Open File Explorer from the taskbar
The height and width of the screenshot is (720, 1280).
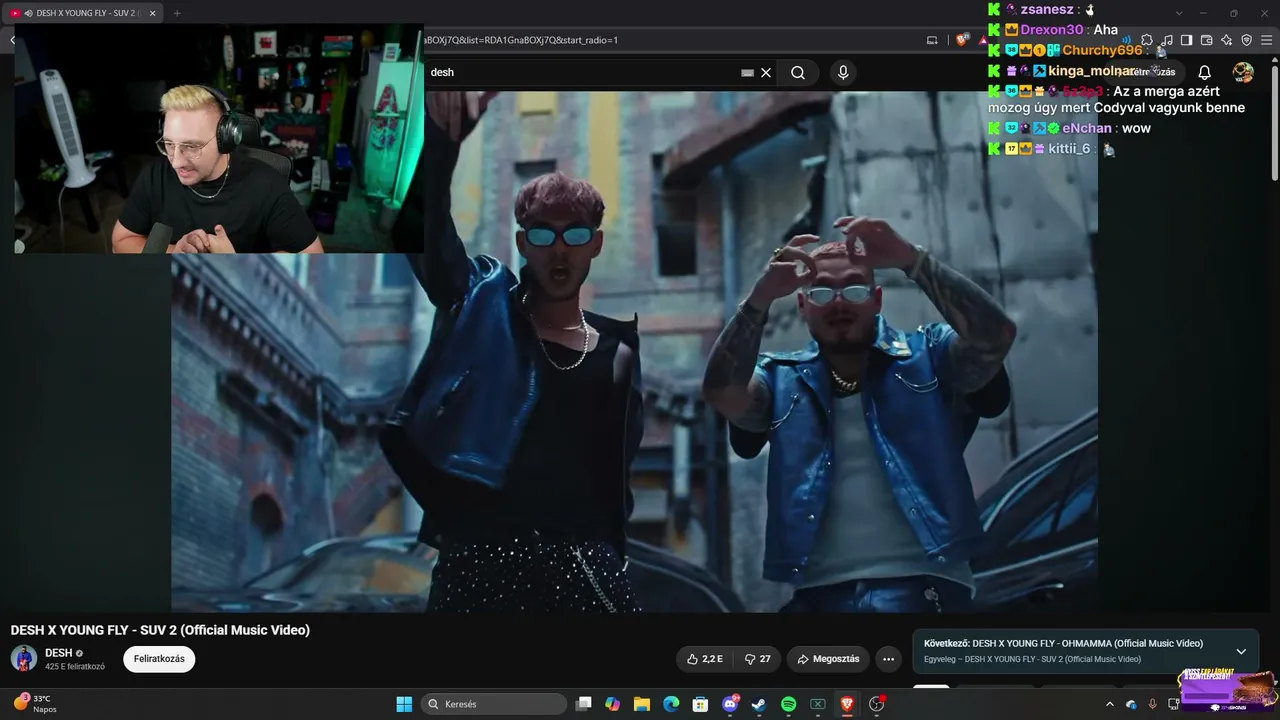coord(642,704)
